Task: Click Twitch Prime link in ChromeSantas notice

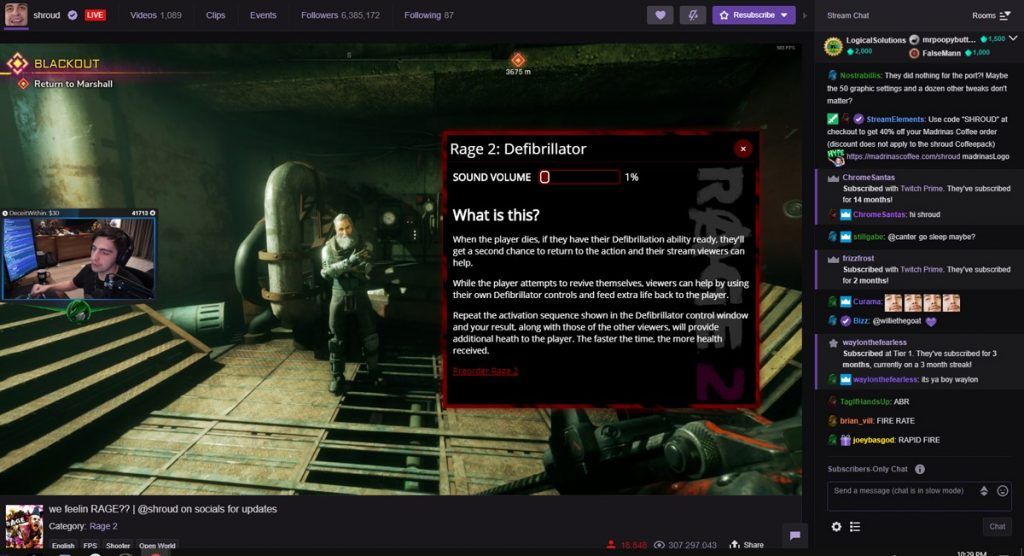Action: (x=921, y=189)
